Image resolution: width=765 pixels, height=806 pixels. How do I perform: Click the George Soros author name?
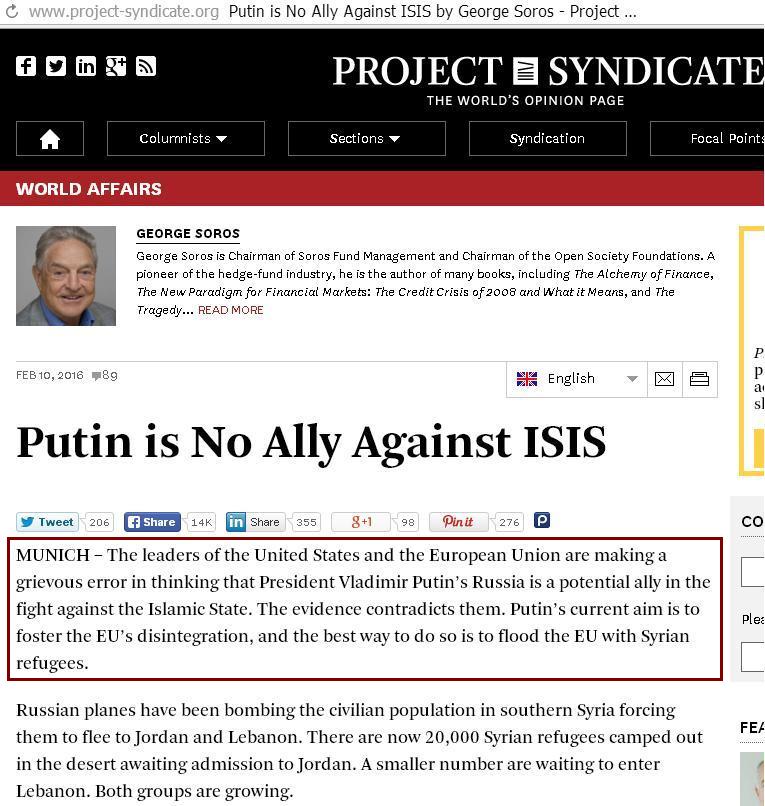coord(188,234)
